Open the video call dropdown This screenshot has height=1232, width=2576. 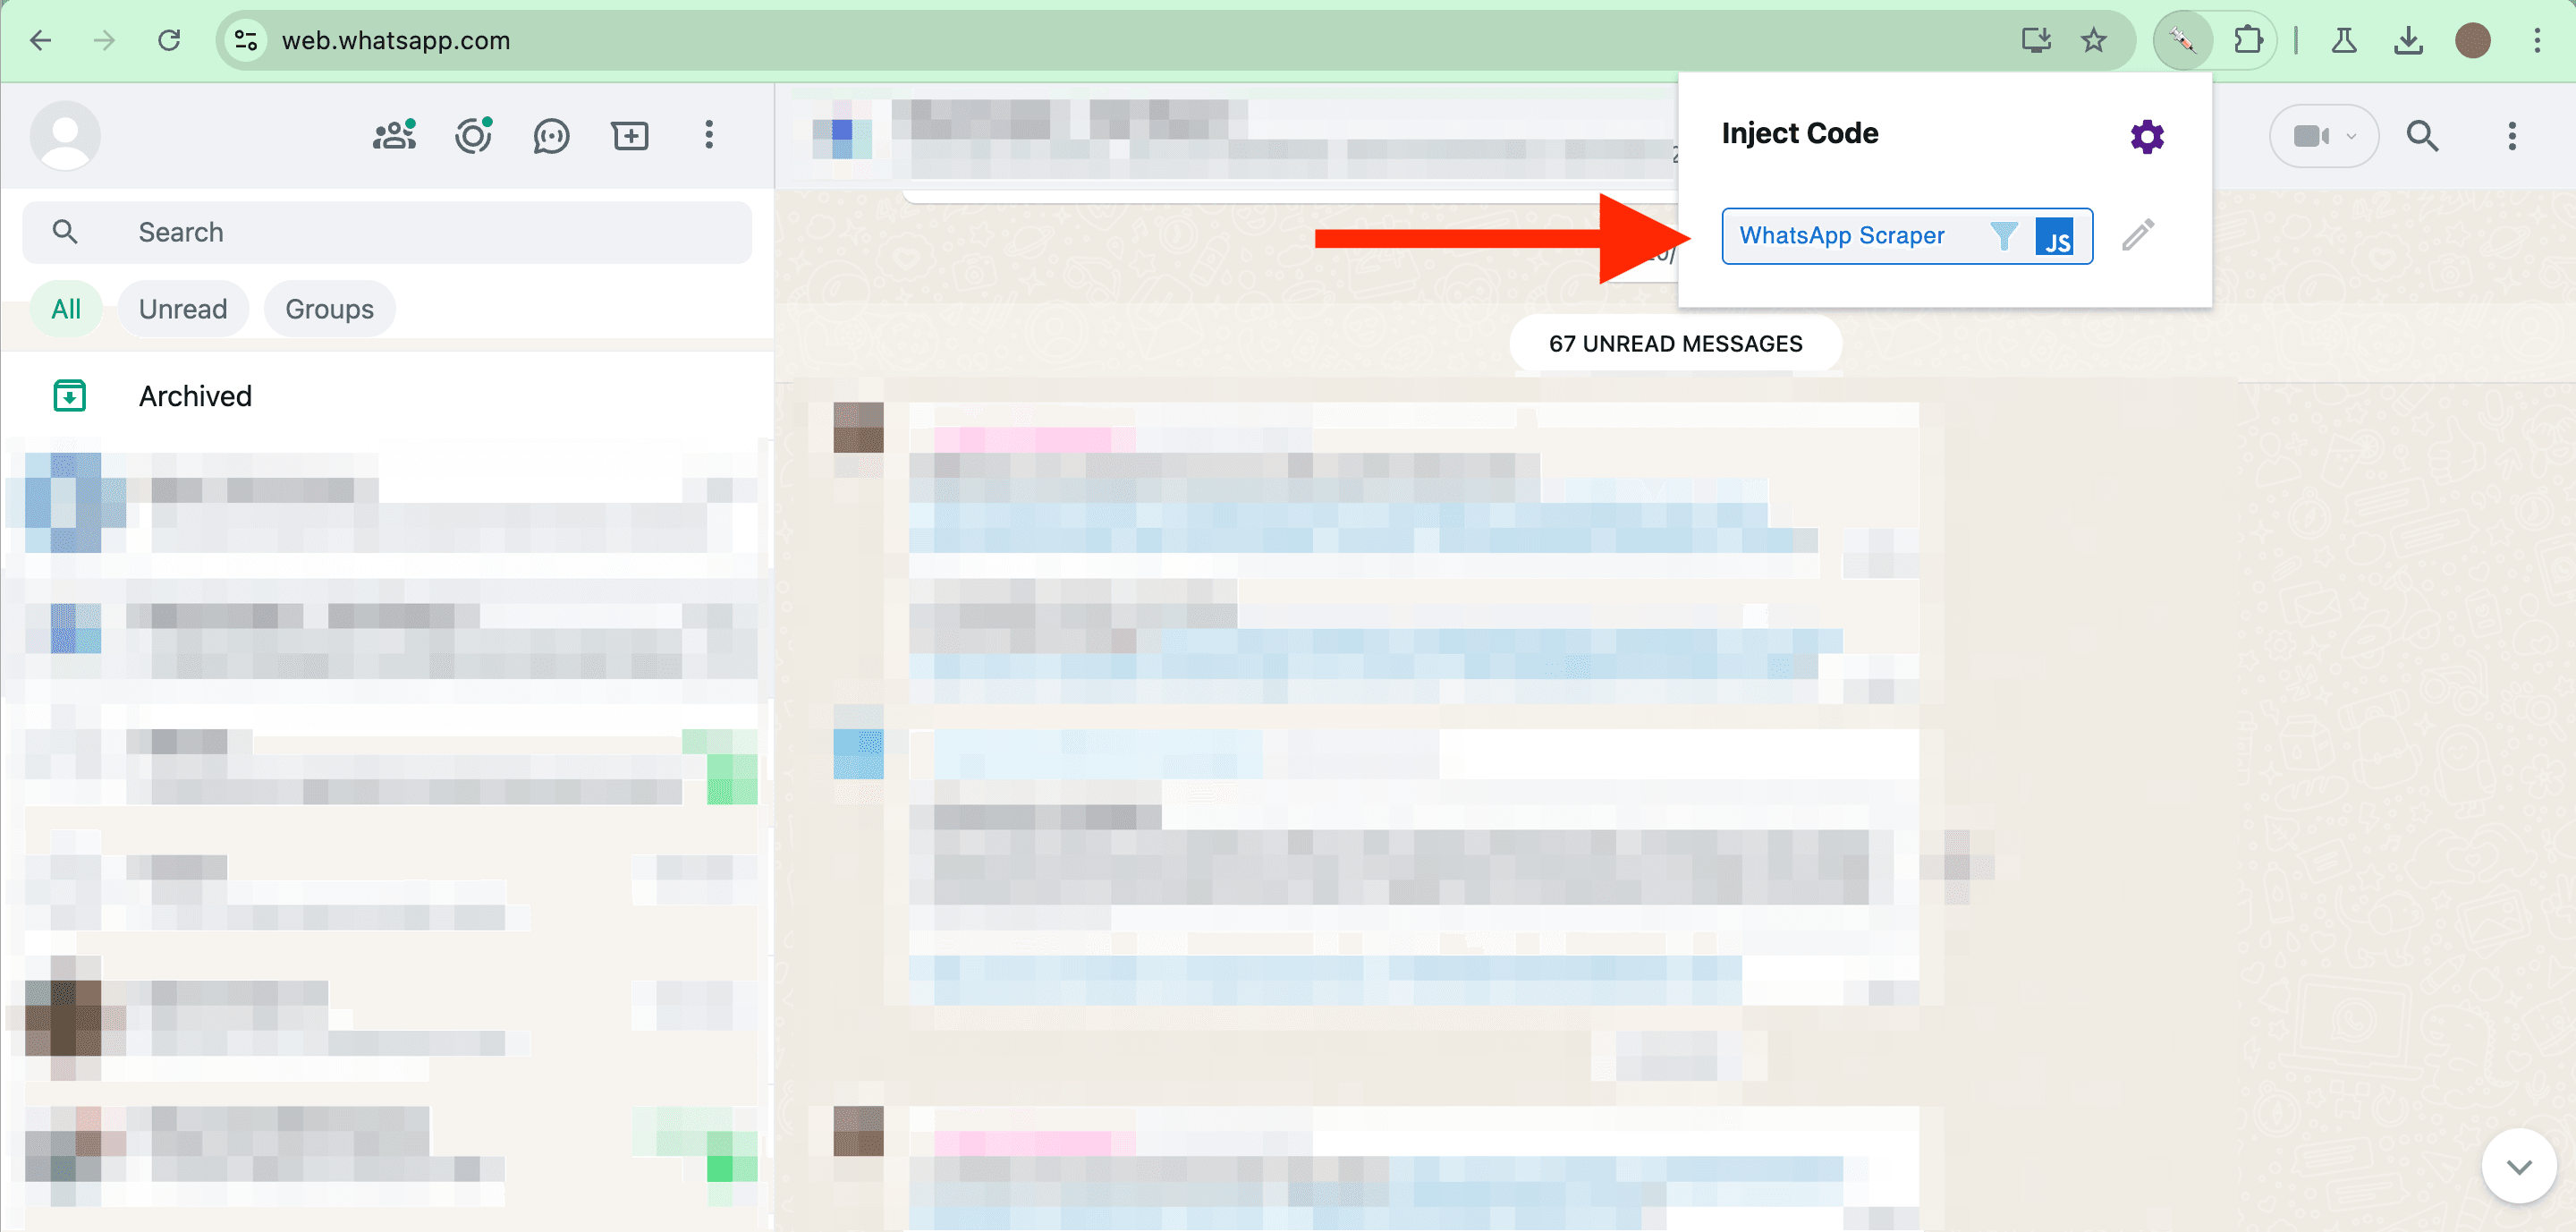pos(2322,136)
